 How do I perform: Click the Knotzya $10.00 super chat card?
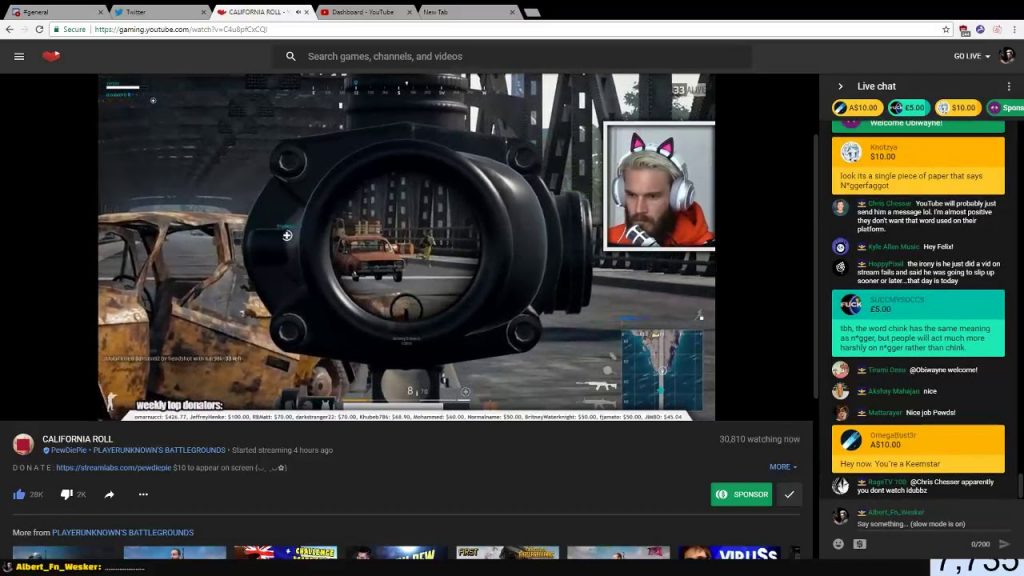918,165
